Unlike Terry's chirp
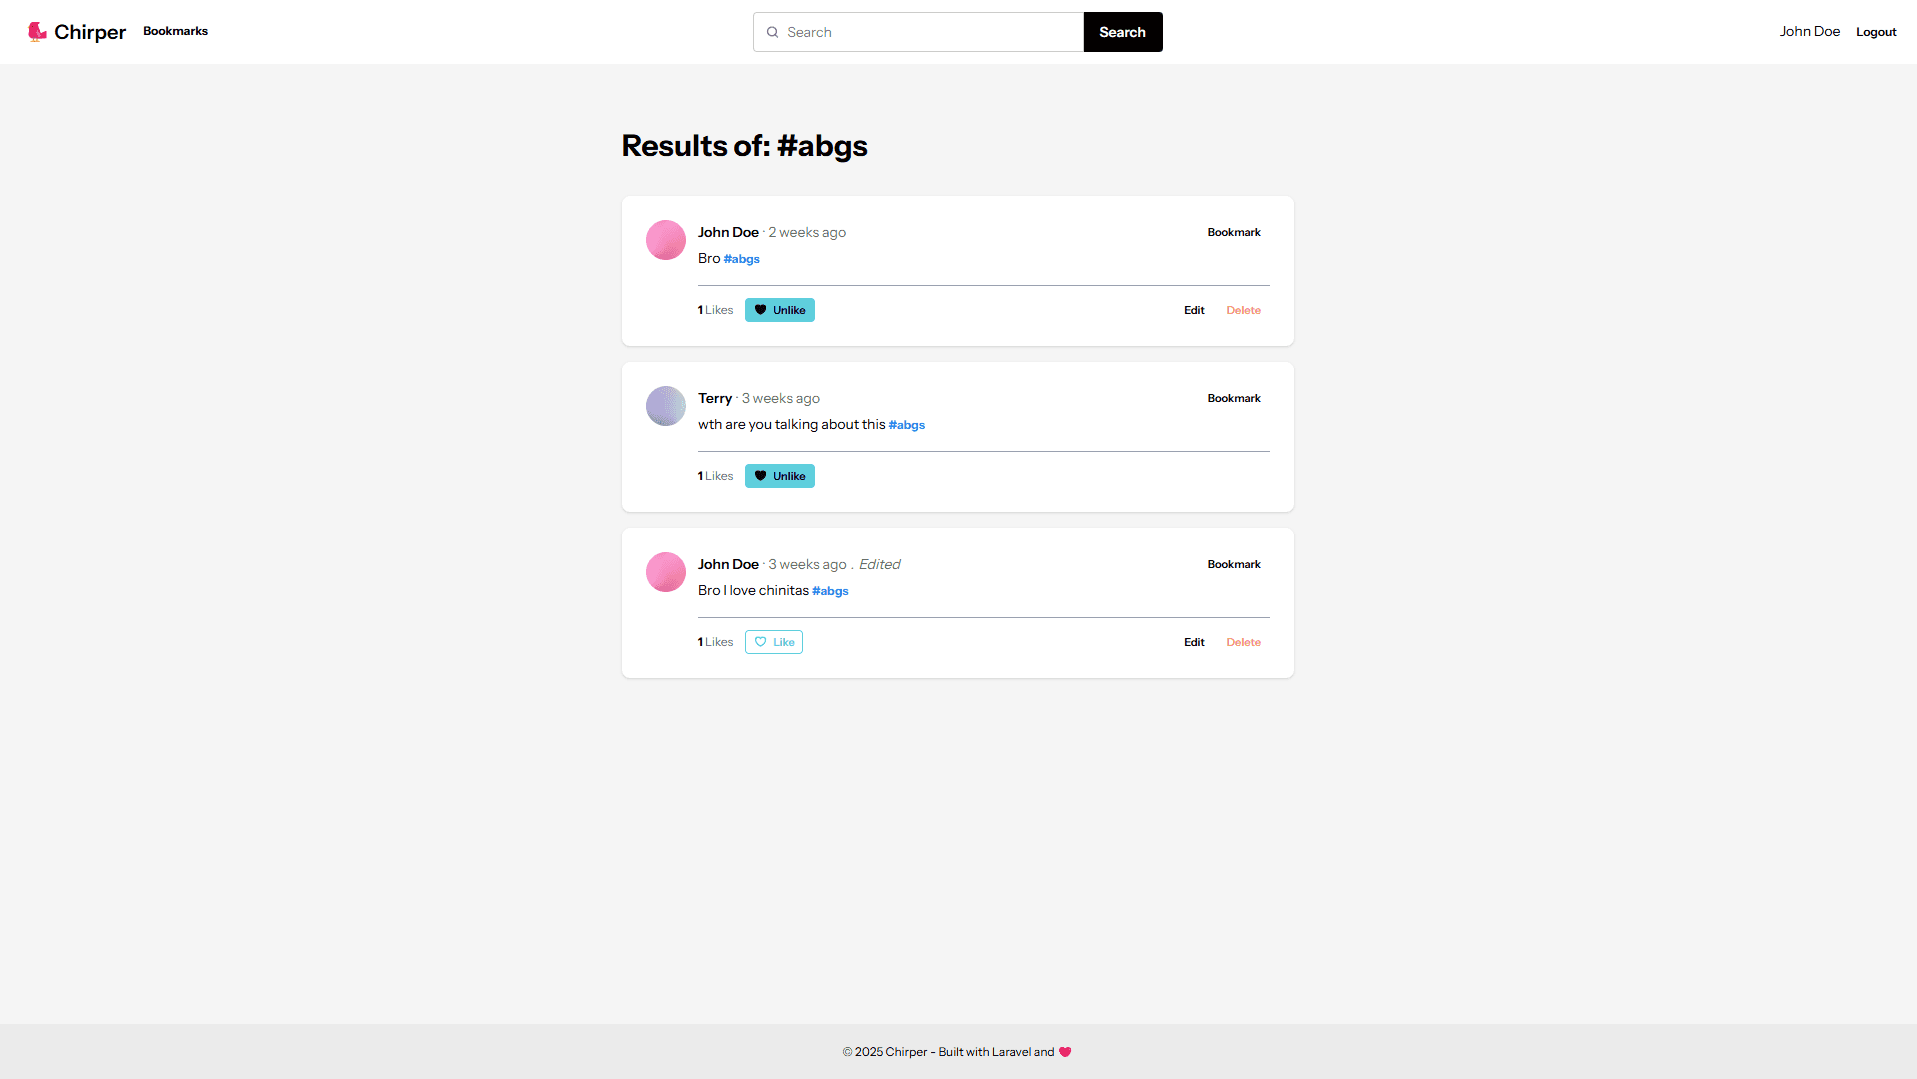This screenshot has width=1917, height=1079. 779,476
